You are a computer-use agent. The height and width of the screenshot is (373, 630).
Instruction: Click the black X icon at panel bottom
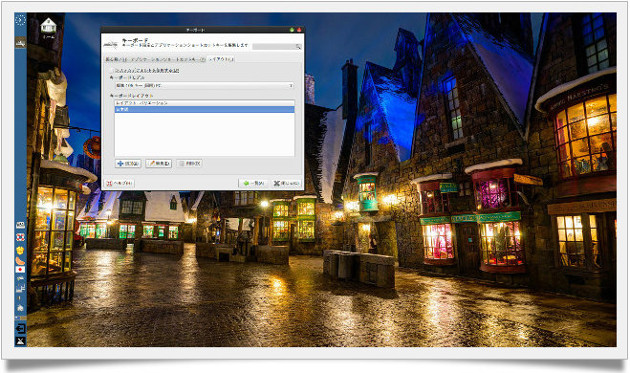pyautogui.click(x=20, y=341)
